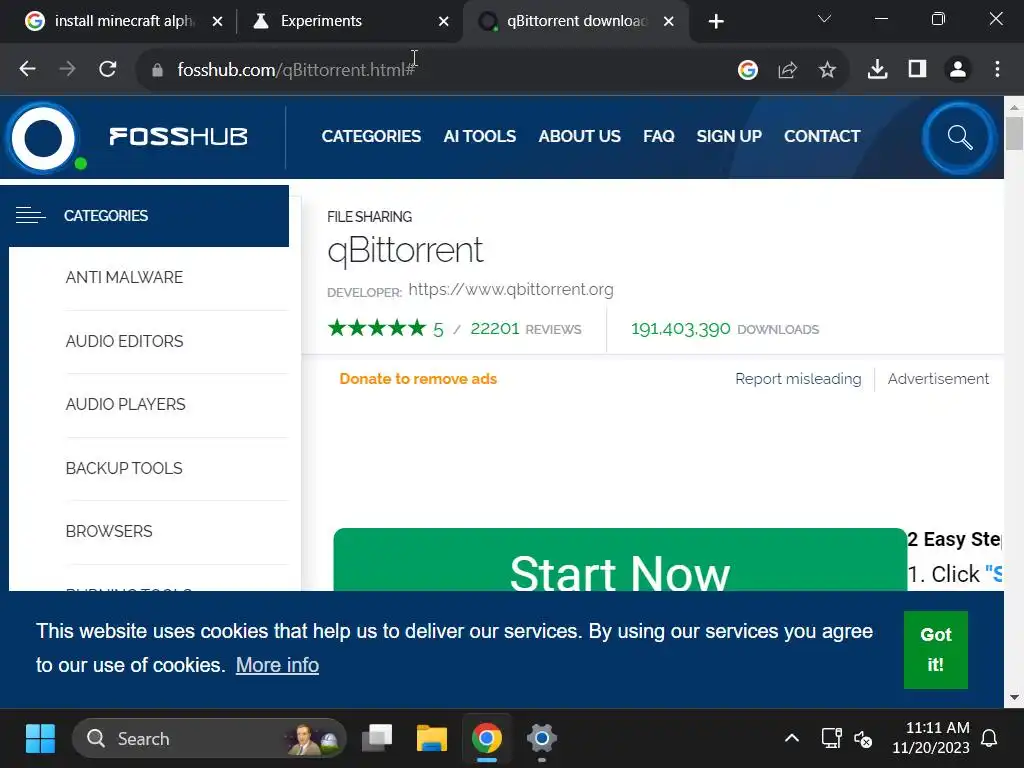Click the green Start Now button
This screenshot has height=768, width=1024.
[620, 560]
